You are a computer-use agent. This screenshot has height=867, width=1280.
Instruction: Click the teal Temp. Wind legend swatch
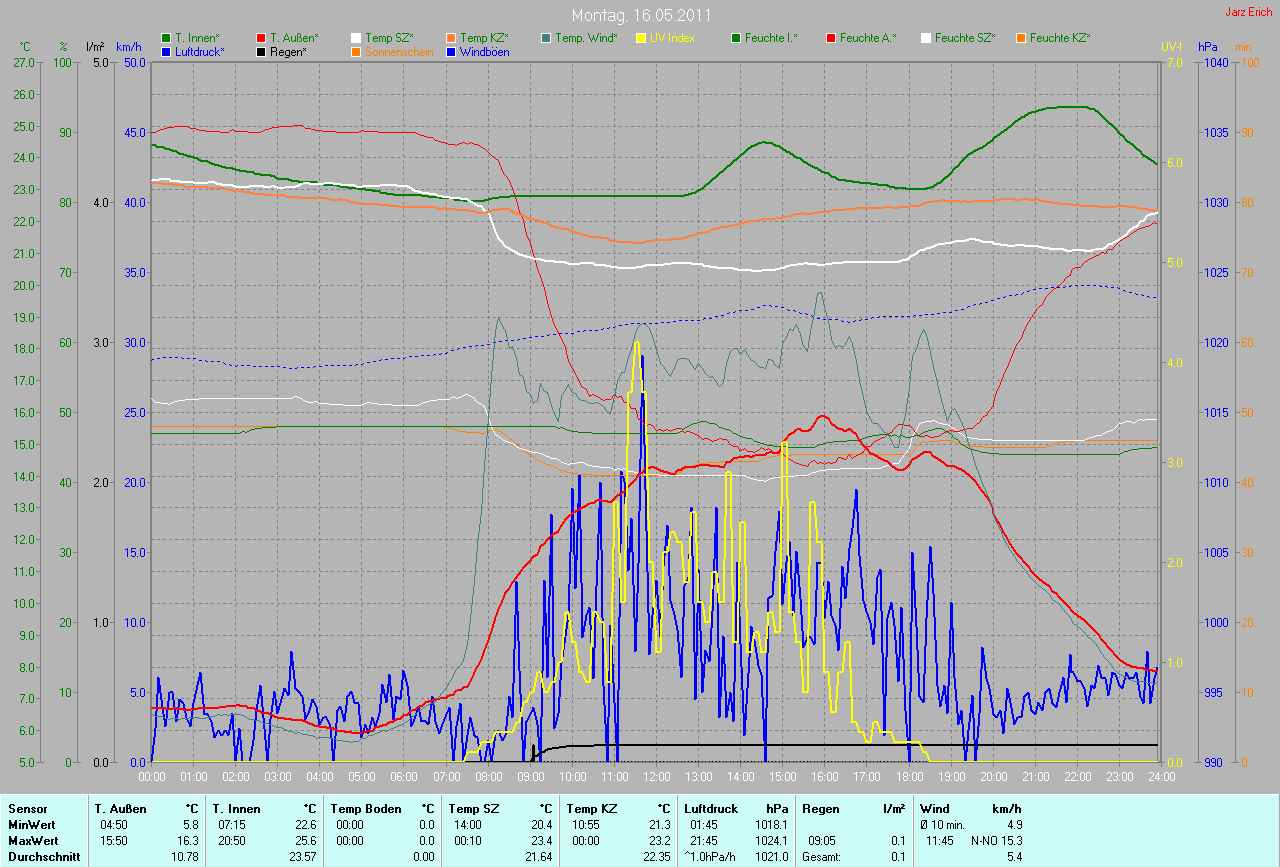pos(546,38)
